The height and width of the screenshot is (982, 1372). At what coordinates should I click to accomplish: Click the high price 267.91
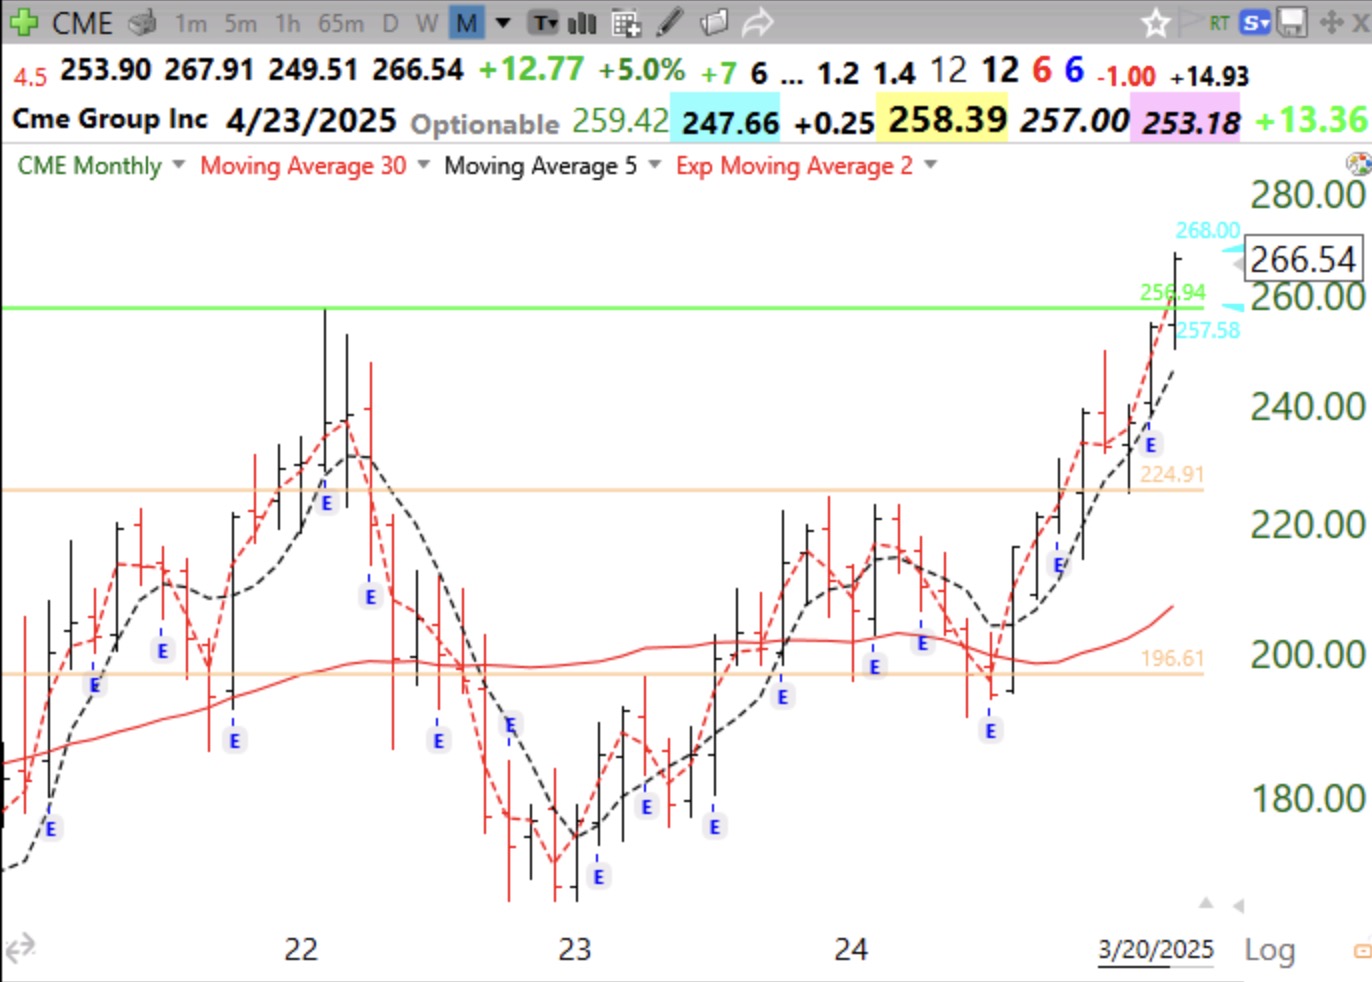[x=209, y=70]
